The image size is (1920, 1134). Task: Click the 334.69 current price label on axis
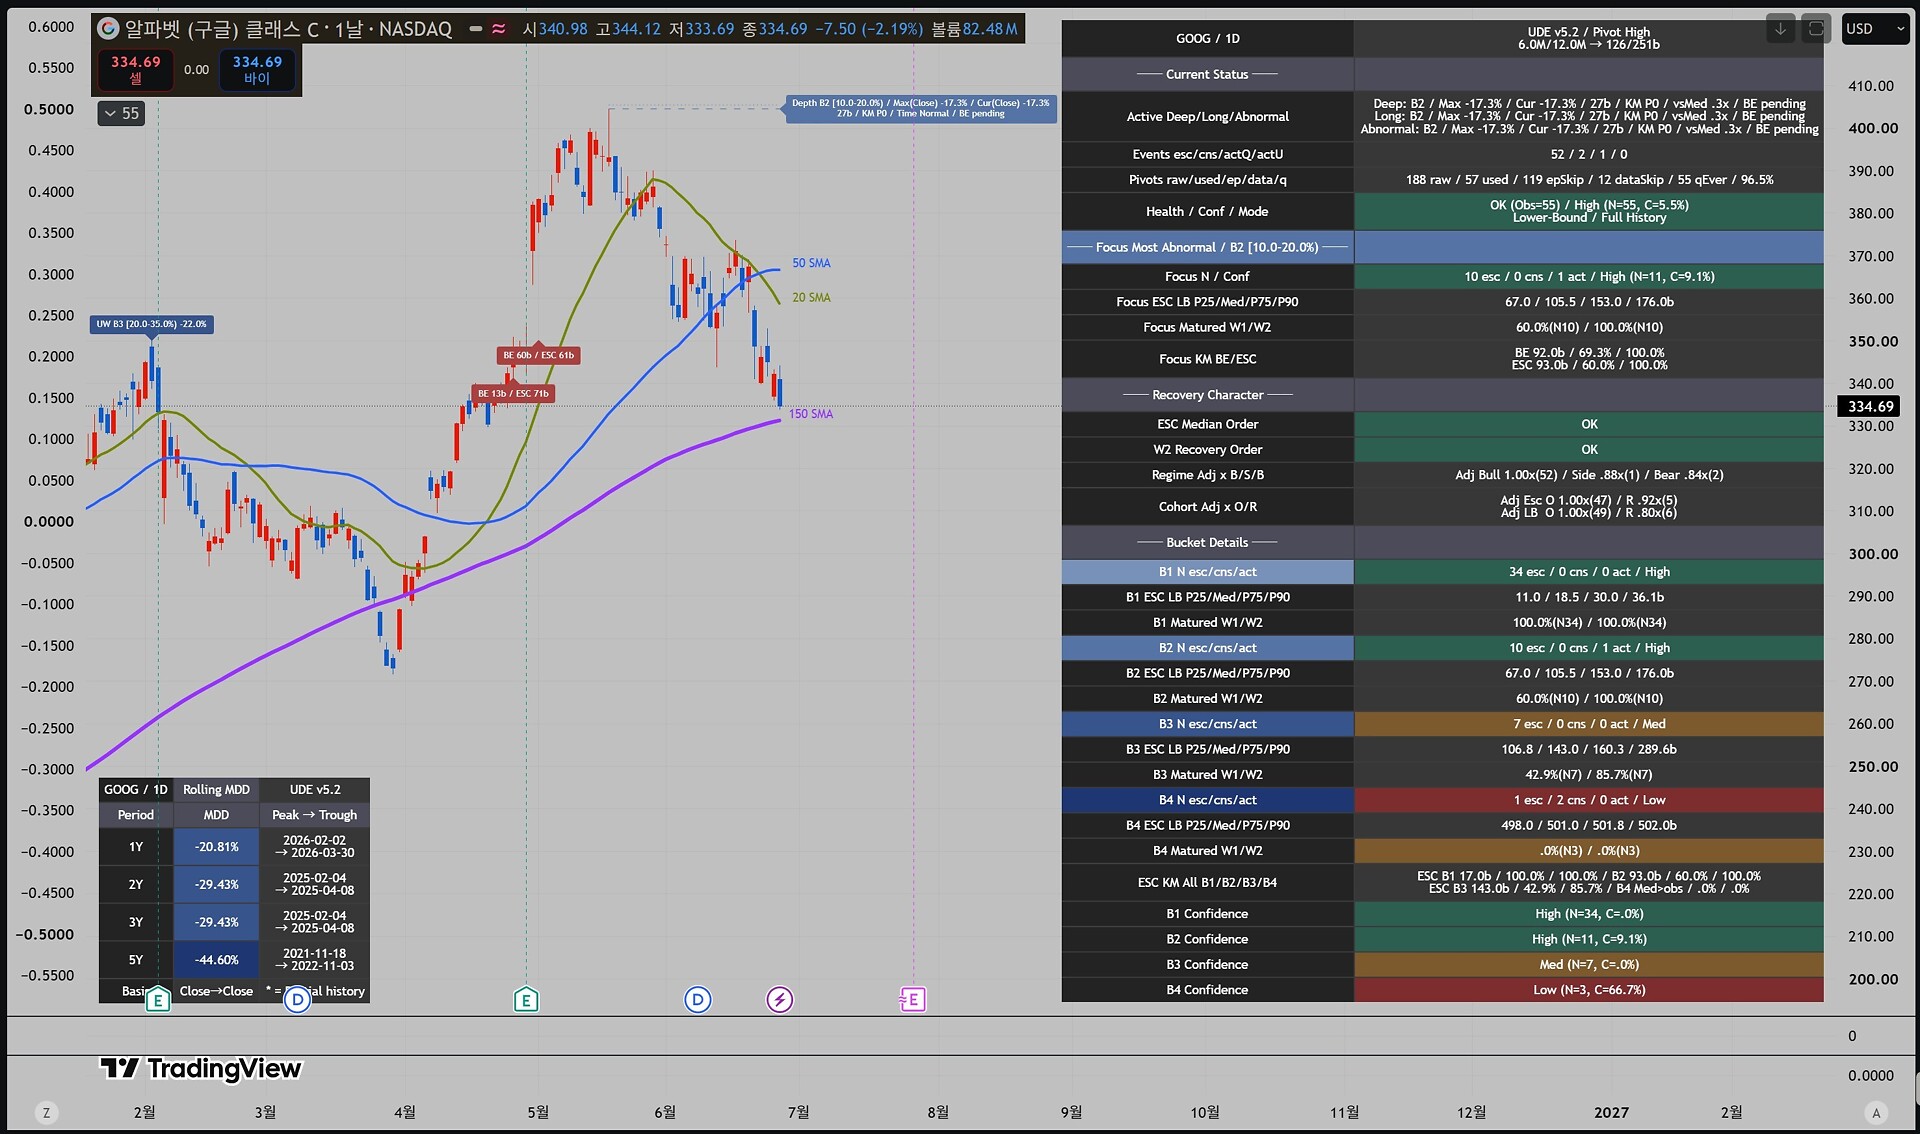1869,406
